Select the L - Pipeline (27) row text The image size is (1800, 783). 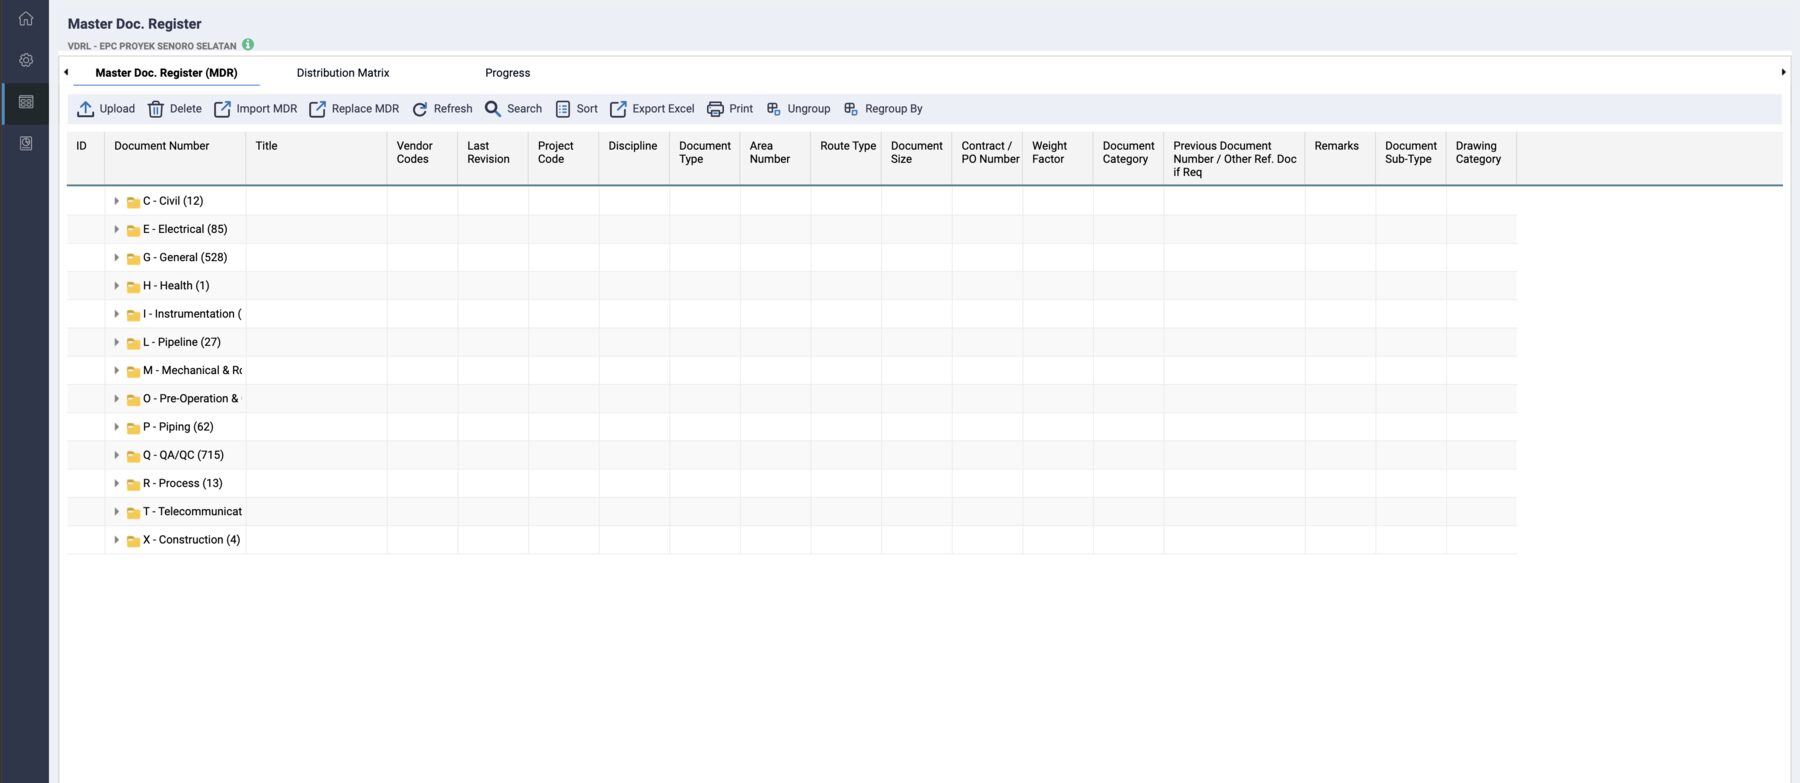click(x=182, y=342)
